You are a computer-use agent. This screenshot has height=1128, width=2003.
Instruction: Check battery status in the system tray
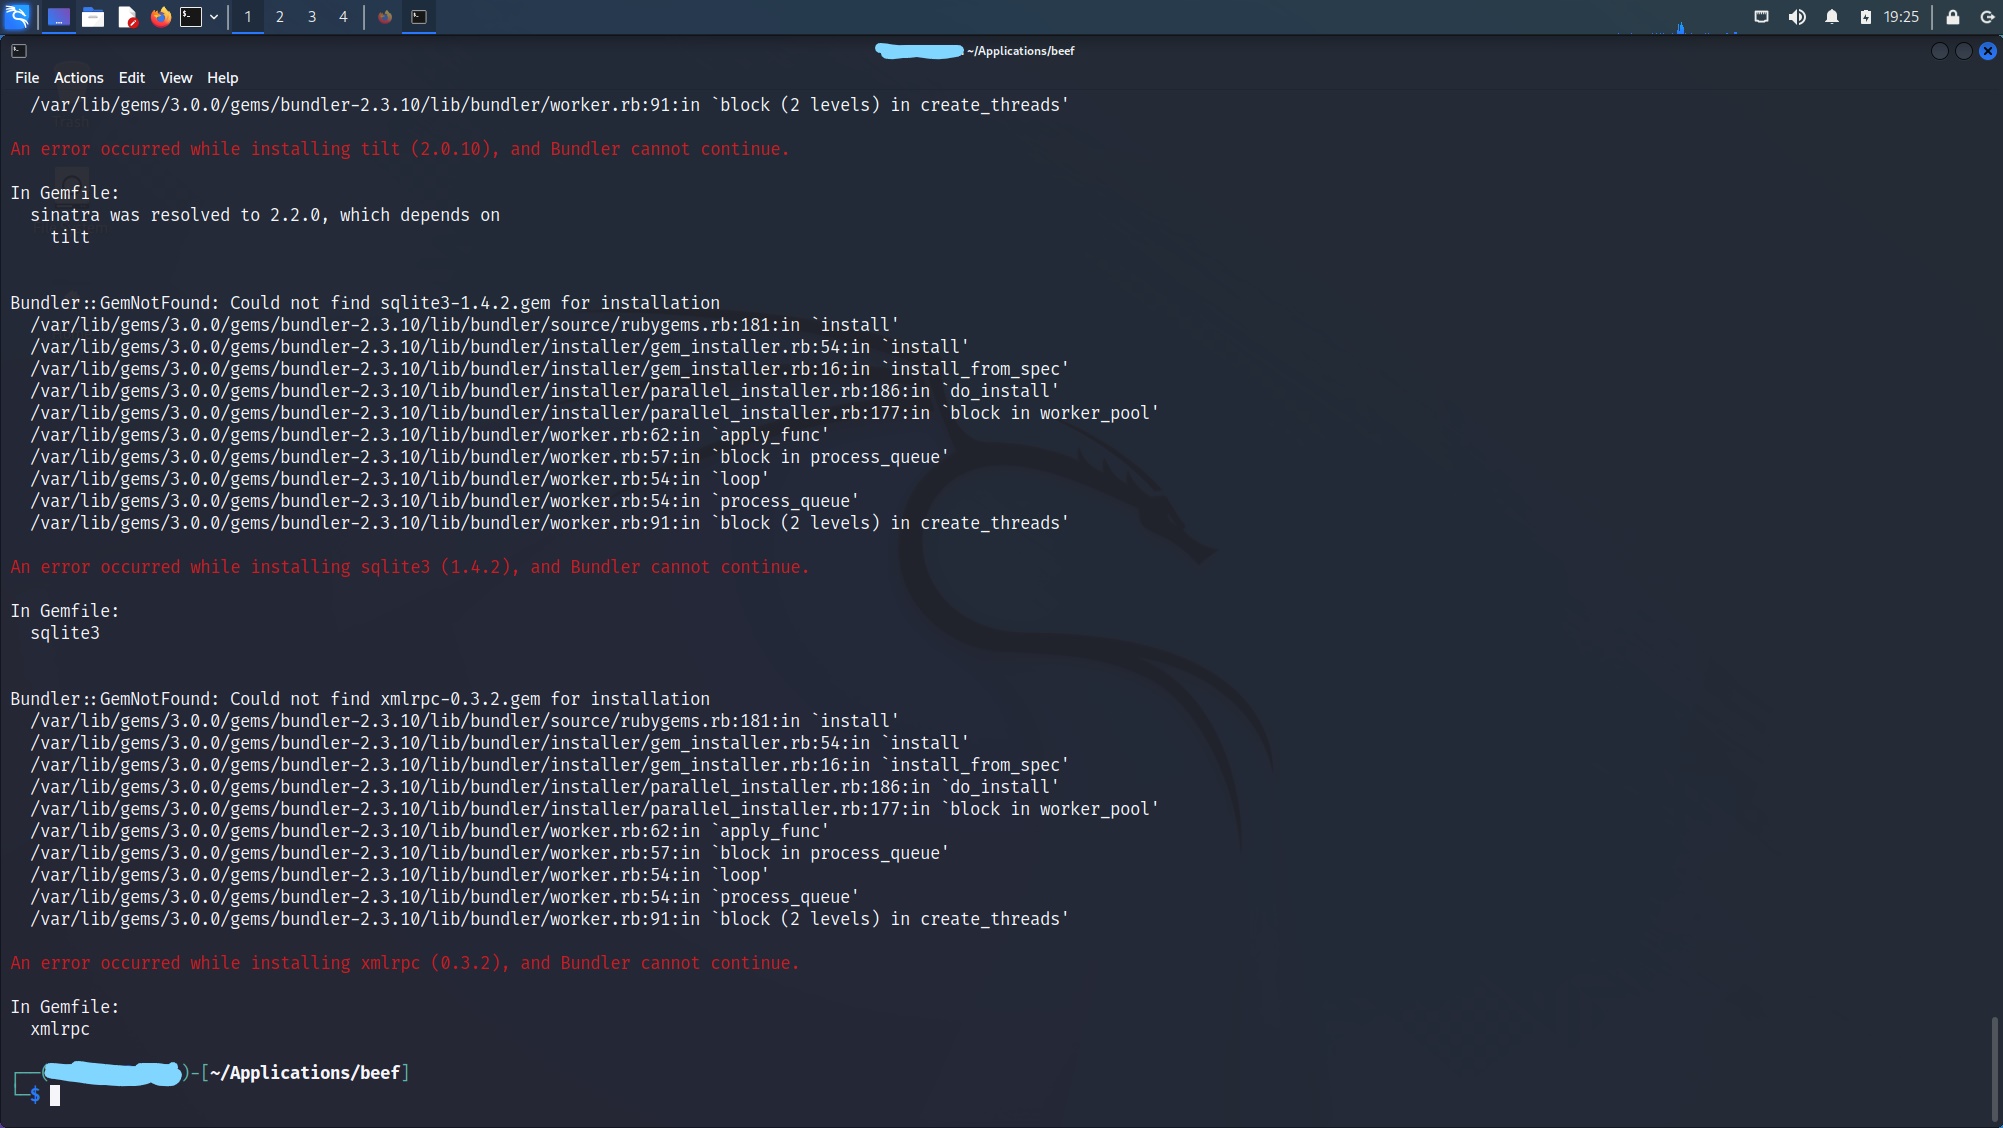tap(1865, 17)
